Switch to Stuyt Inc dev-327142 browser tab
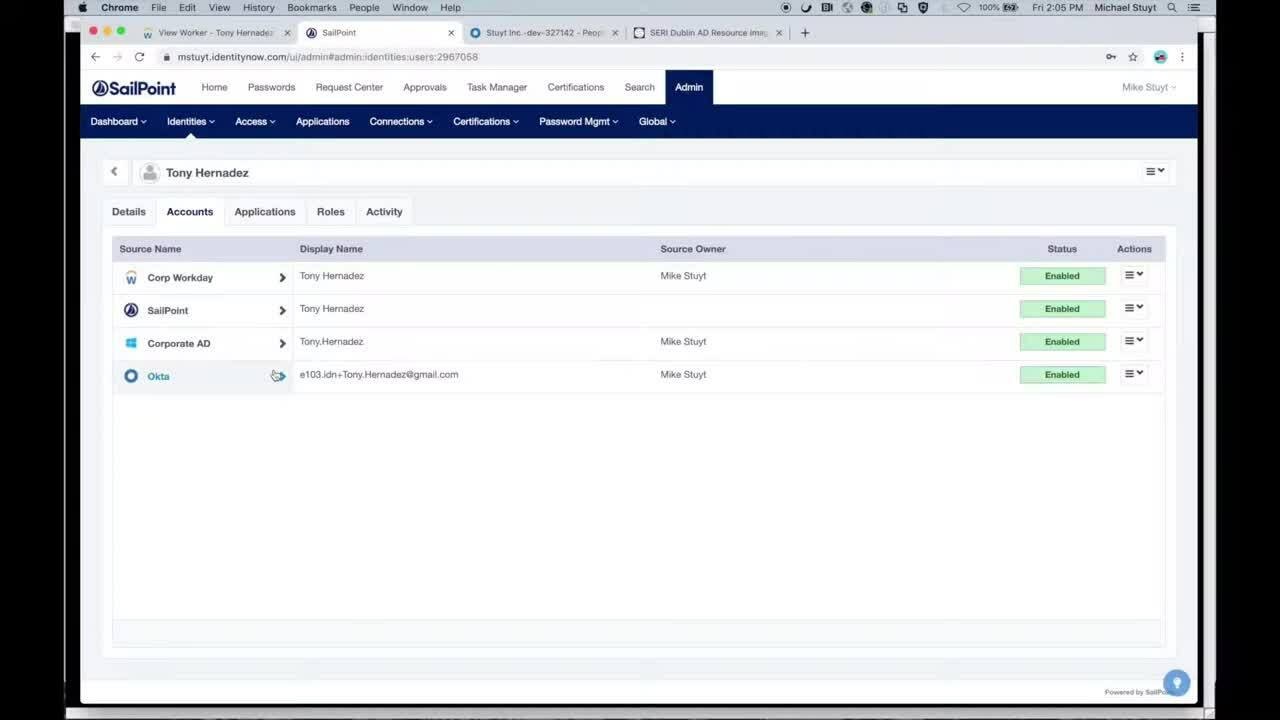 [544, 33]
